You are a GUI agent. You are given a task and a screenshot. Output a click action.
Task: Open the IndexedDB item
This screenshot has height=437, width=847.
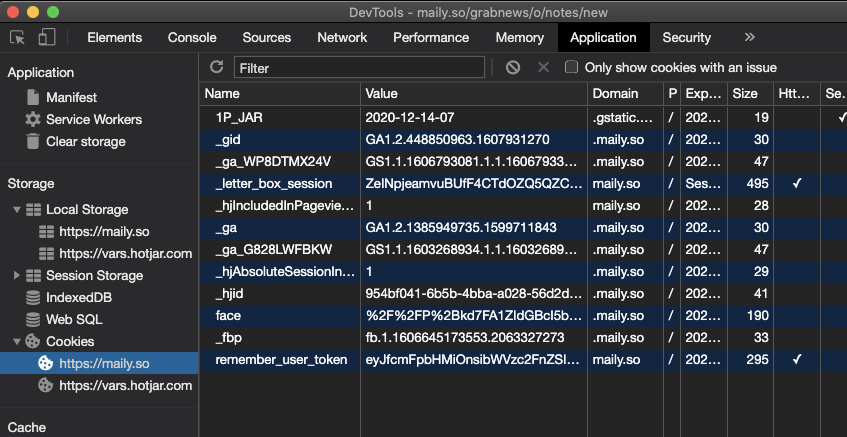(79, 298)
